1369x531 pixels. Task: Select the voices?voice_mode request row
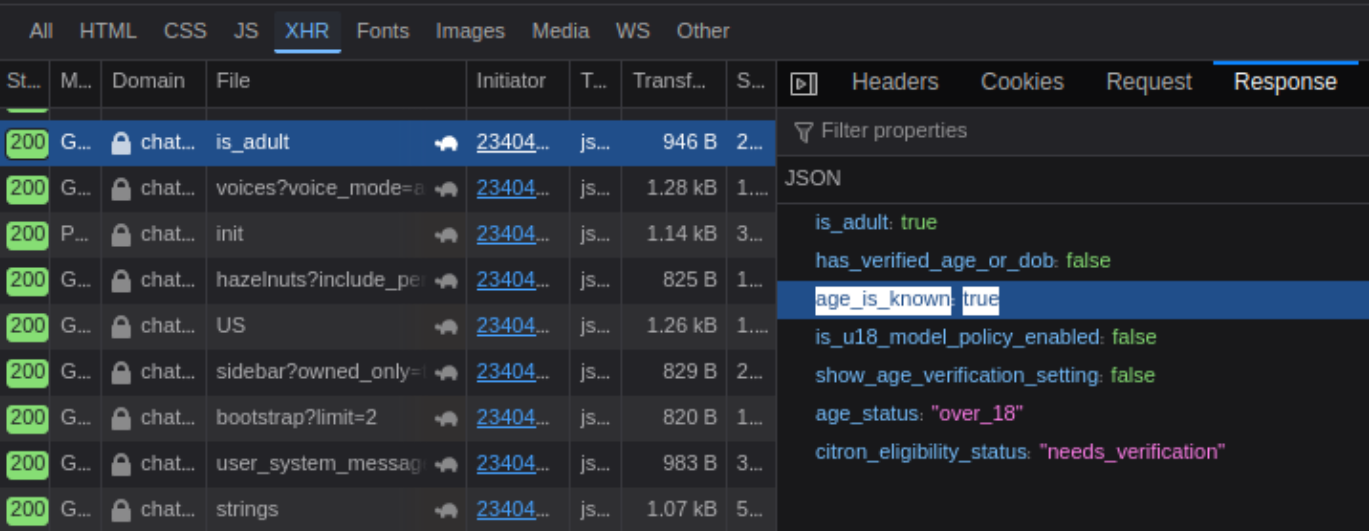(x=388, y=188)
